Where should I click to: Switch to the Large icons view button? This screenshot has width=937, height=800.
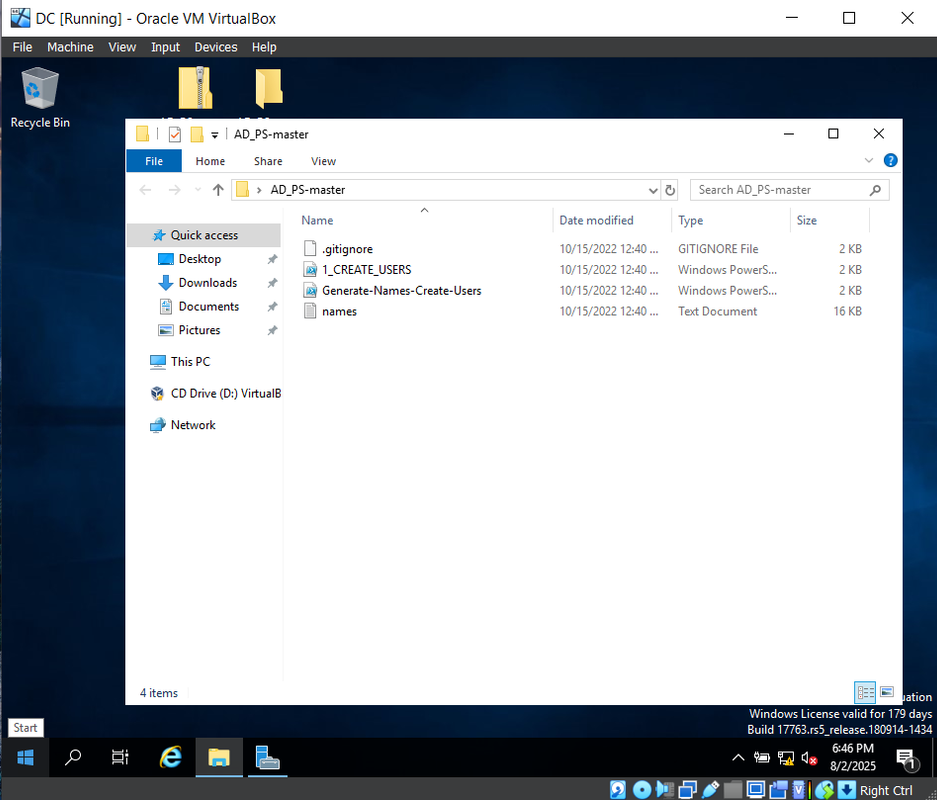[887, 692]
